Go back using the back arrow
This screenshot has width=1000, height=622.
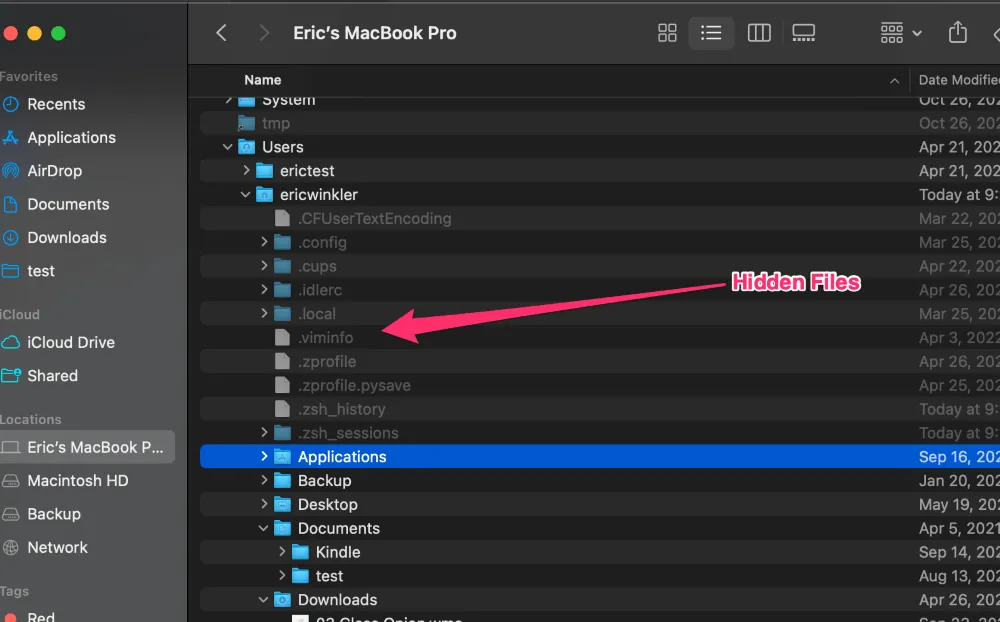pyautogui.click(x=222, y=33)
